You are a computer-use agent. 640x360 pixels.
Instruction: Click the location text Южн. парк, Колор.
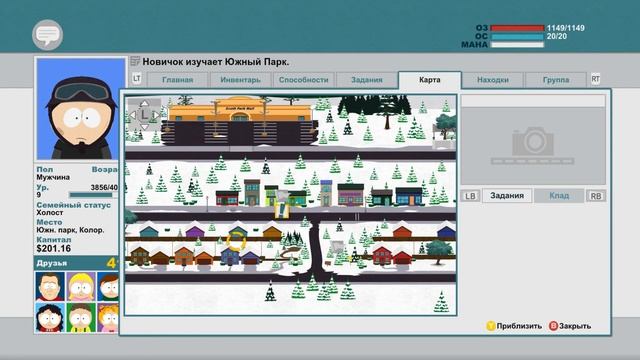(70, 230)
